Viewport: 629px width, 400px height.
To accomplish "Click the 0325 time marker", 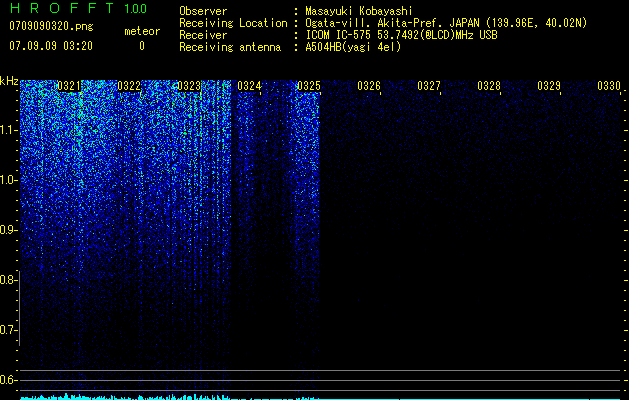I will click(x=309, y=86).
